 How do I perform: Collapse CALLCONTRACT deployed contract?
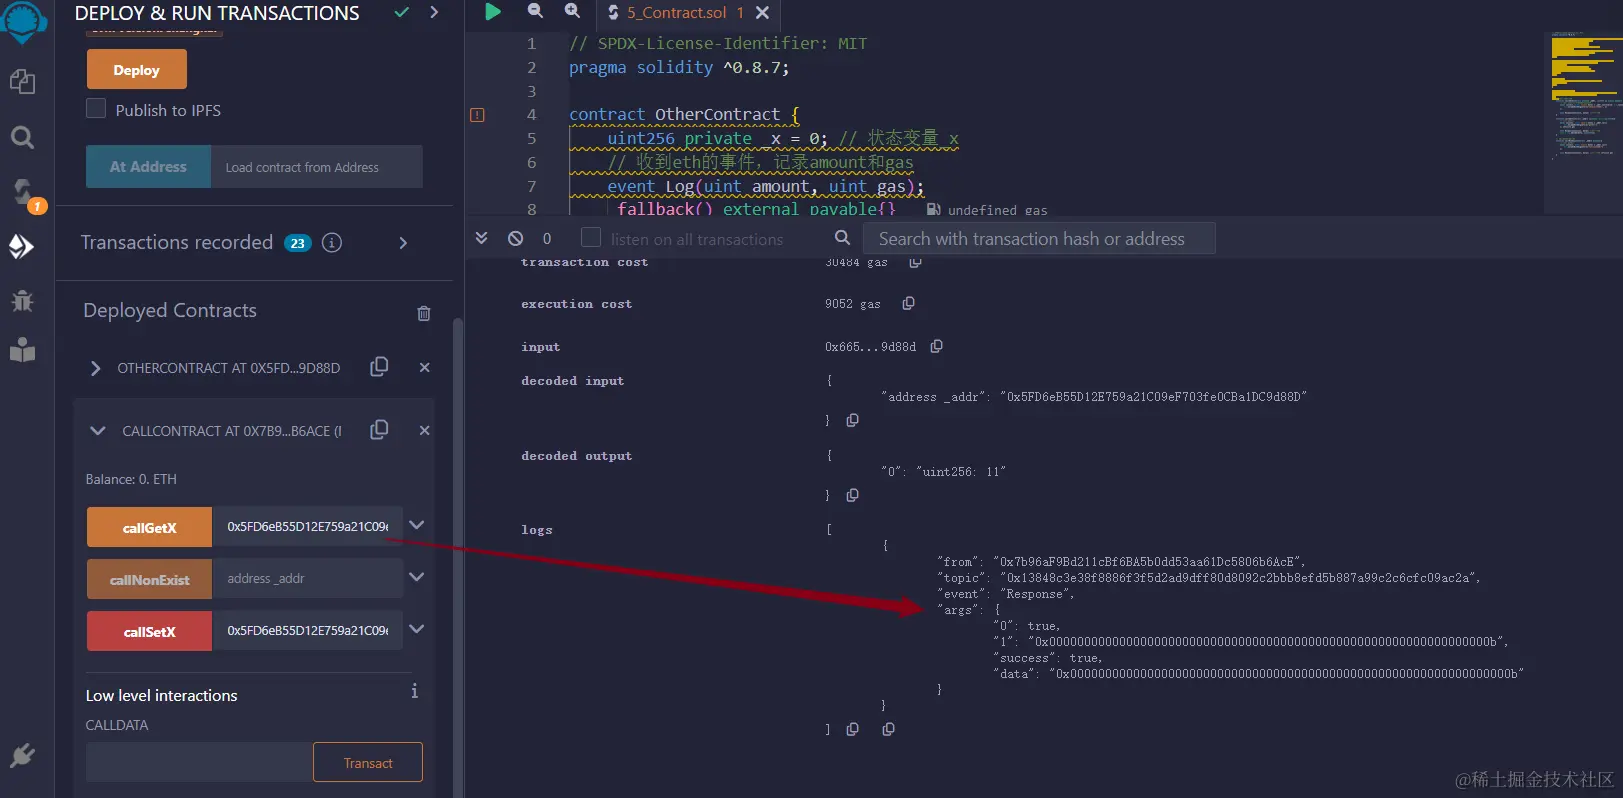point(97,431)
